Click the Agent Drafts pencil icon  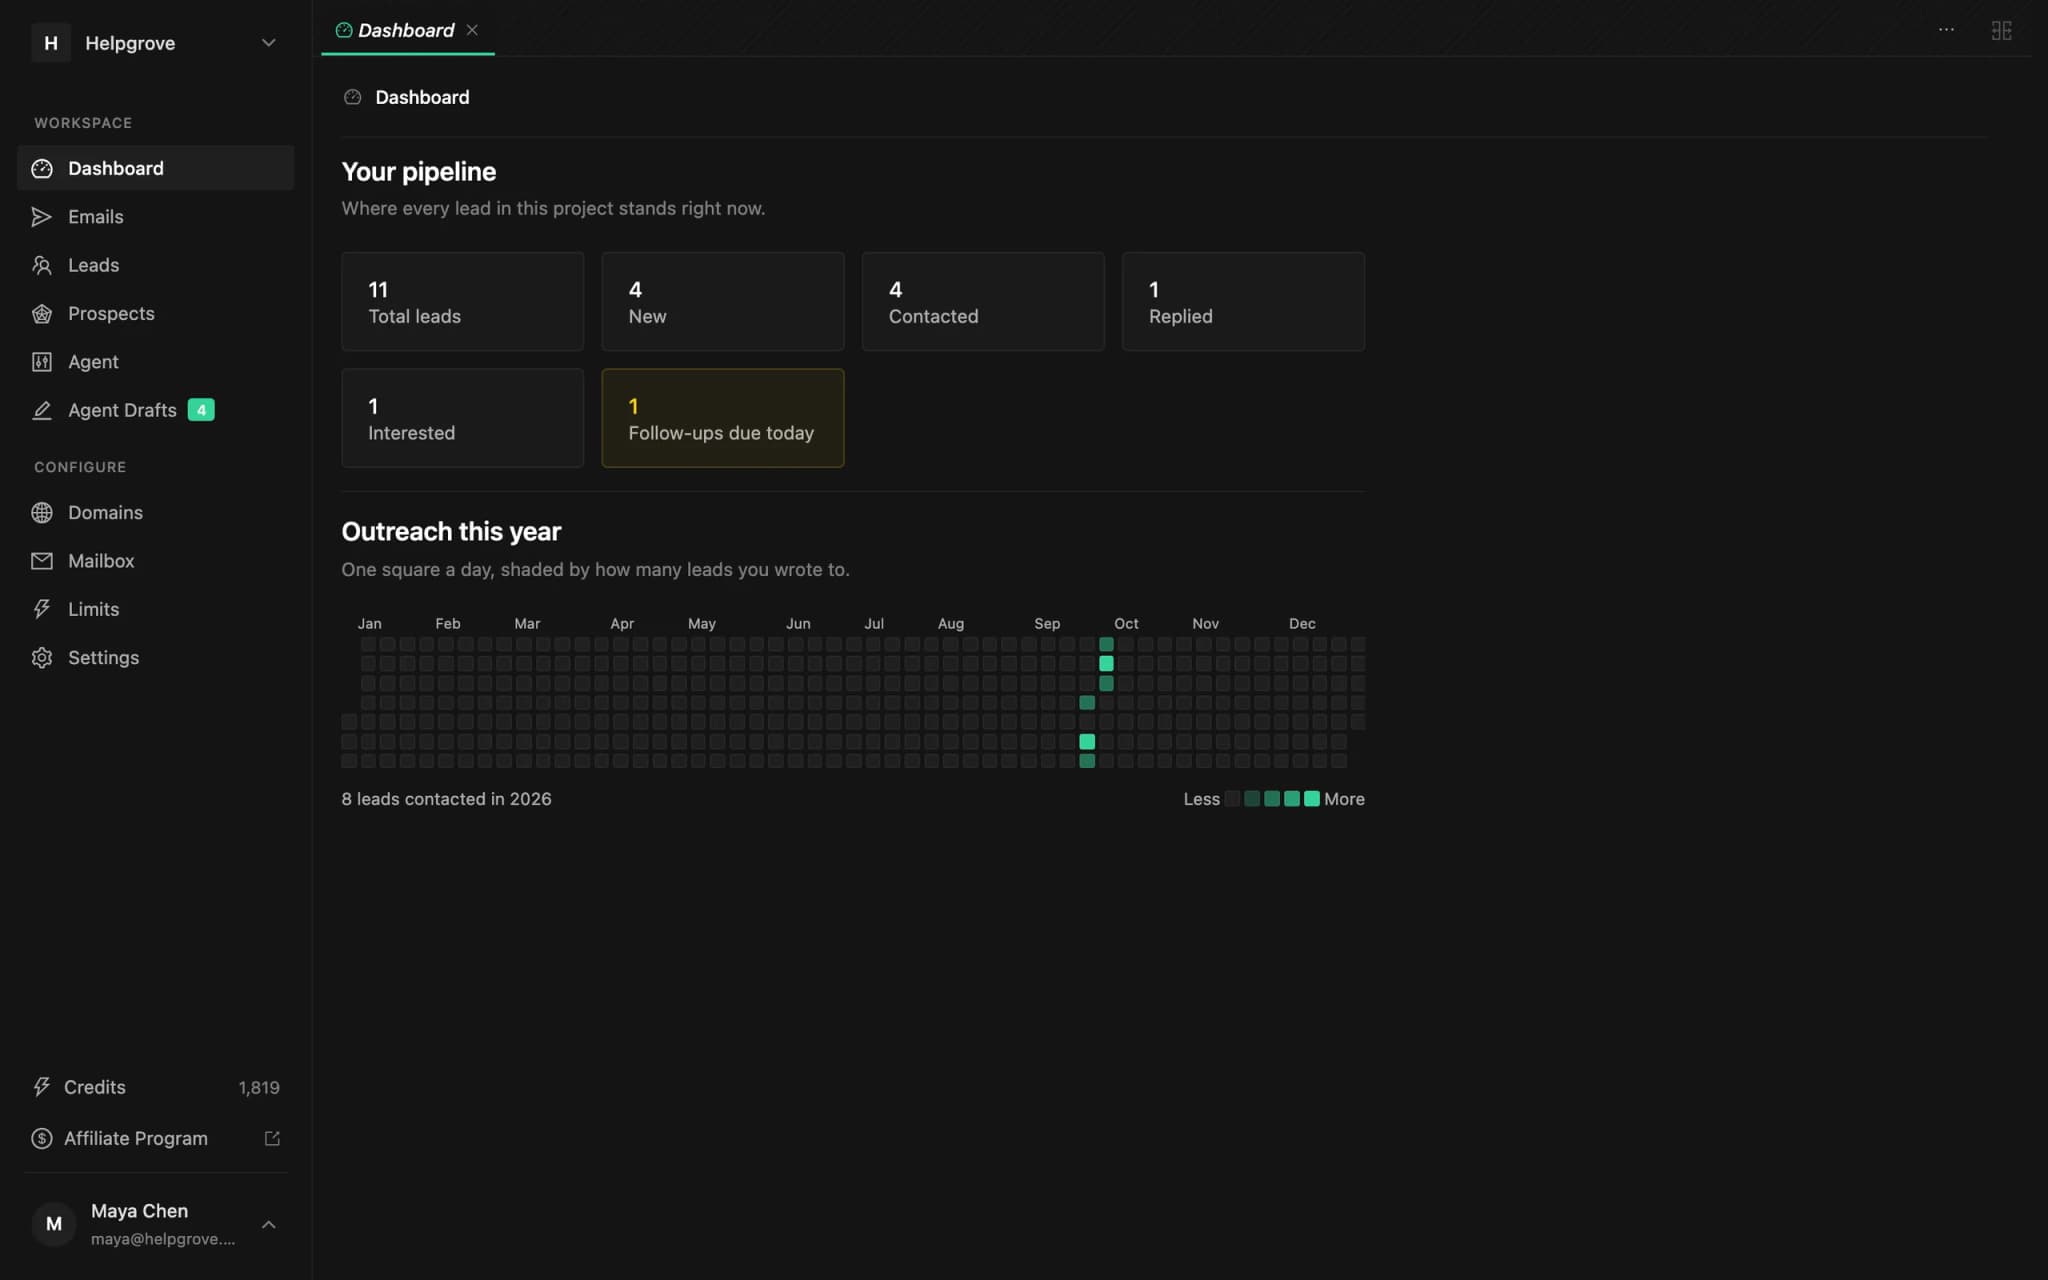tap(42, 410)
